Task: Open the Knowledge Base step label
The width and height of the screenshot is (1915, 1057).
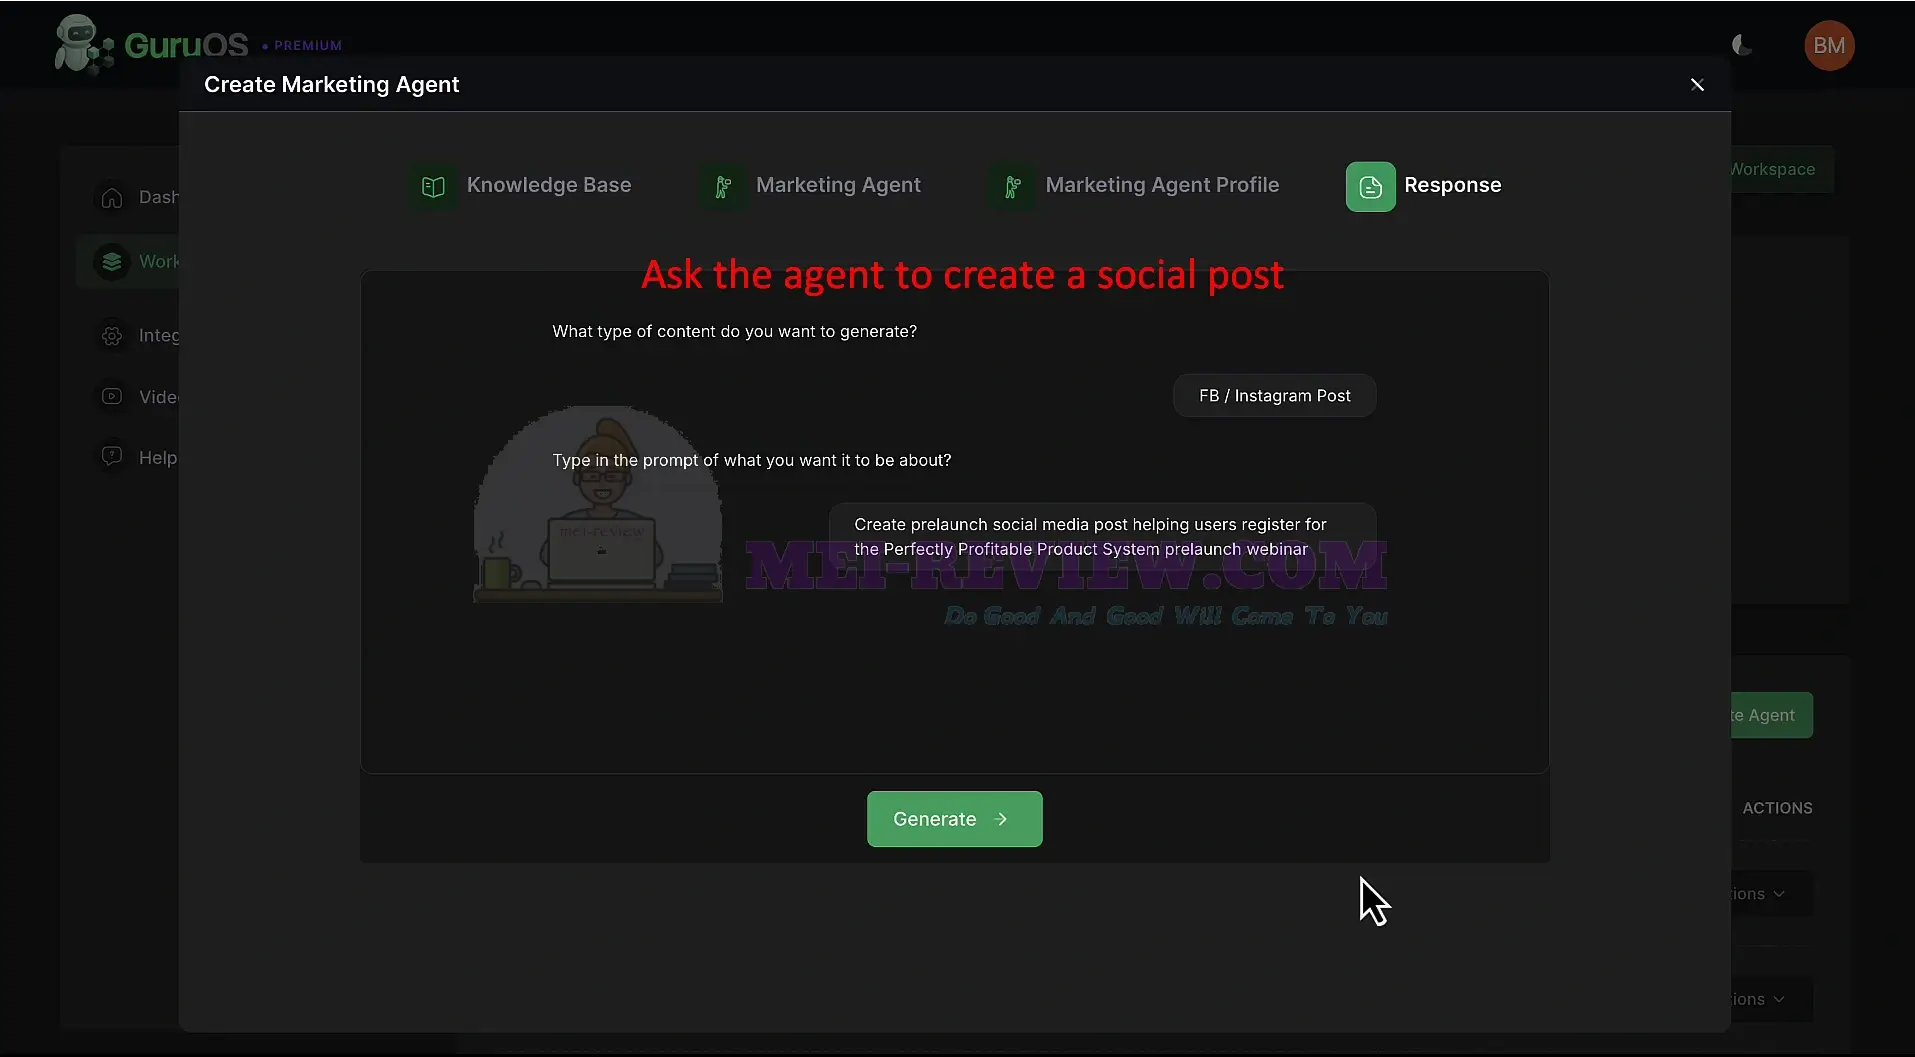Action: [549, 185]
